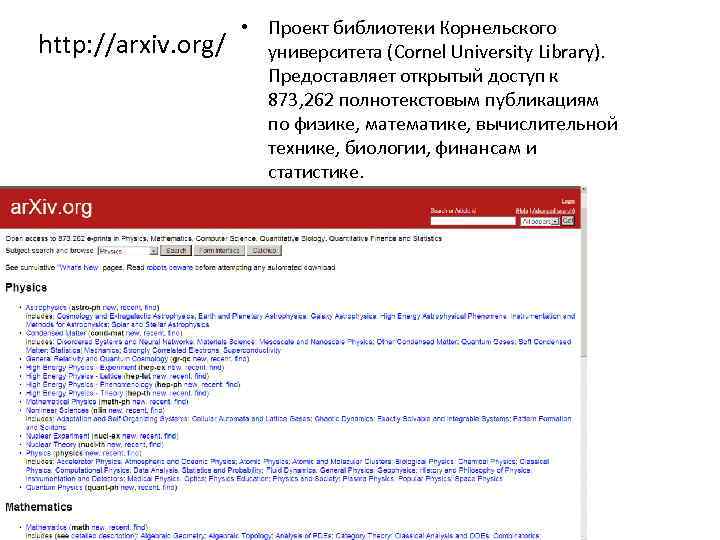Click 'new' link in the astro-ph row
The image size is (720, 540).
[109, 307]
